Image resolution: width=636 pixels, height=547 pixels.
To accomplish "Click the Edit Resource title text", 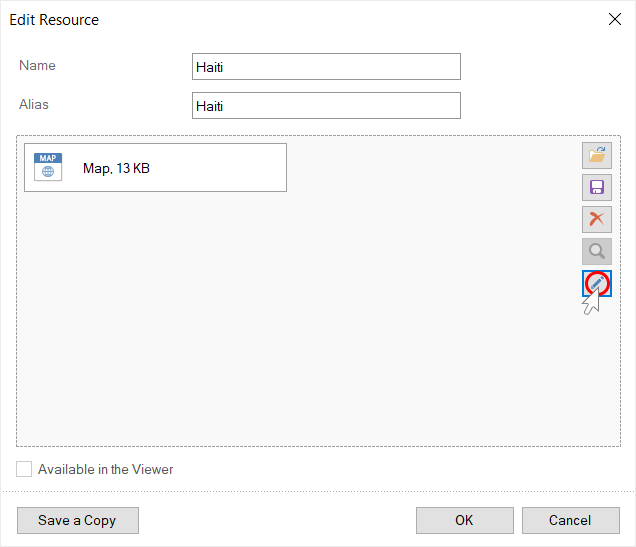I will coord(54,19).
